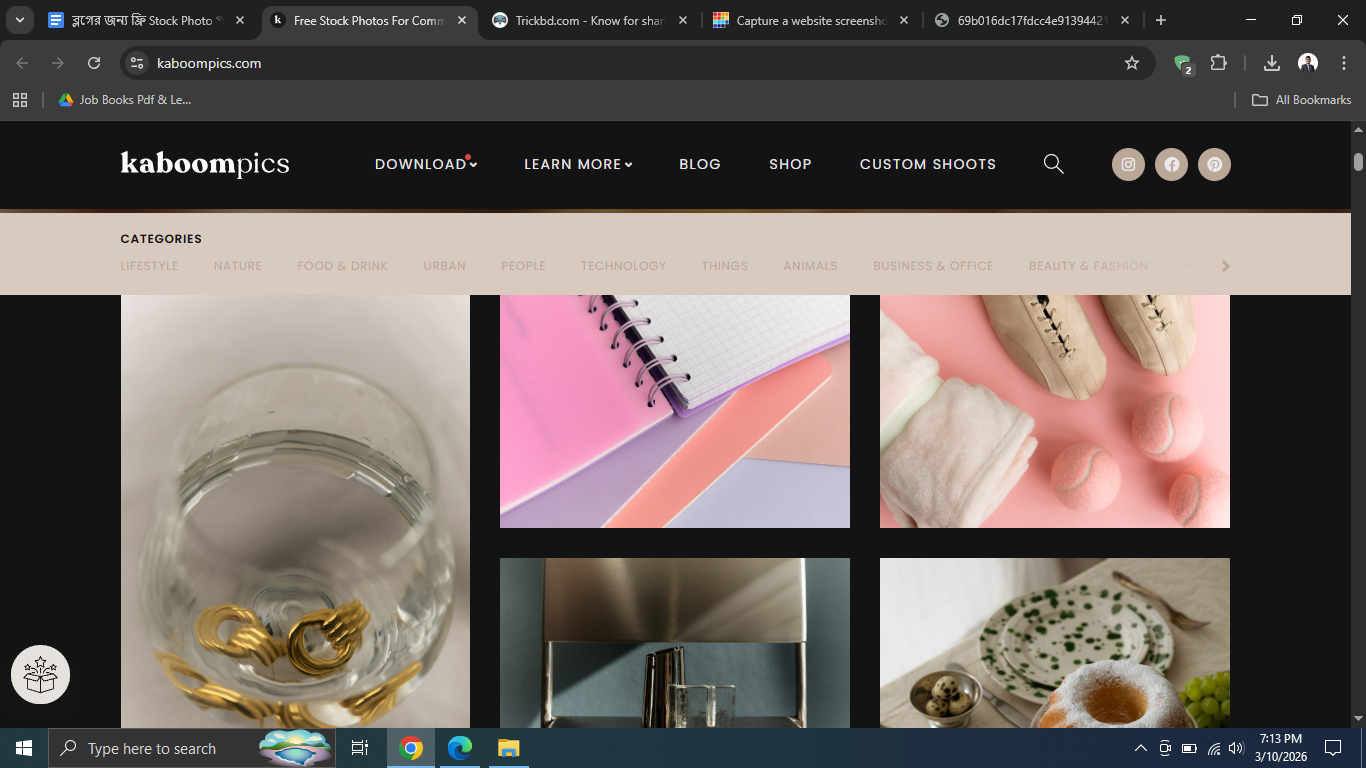Show hidden system tray icons
This screenshot has height=768, width=1366.
(x=1140, y=748)
